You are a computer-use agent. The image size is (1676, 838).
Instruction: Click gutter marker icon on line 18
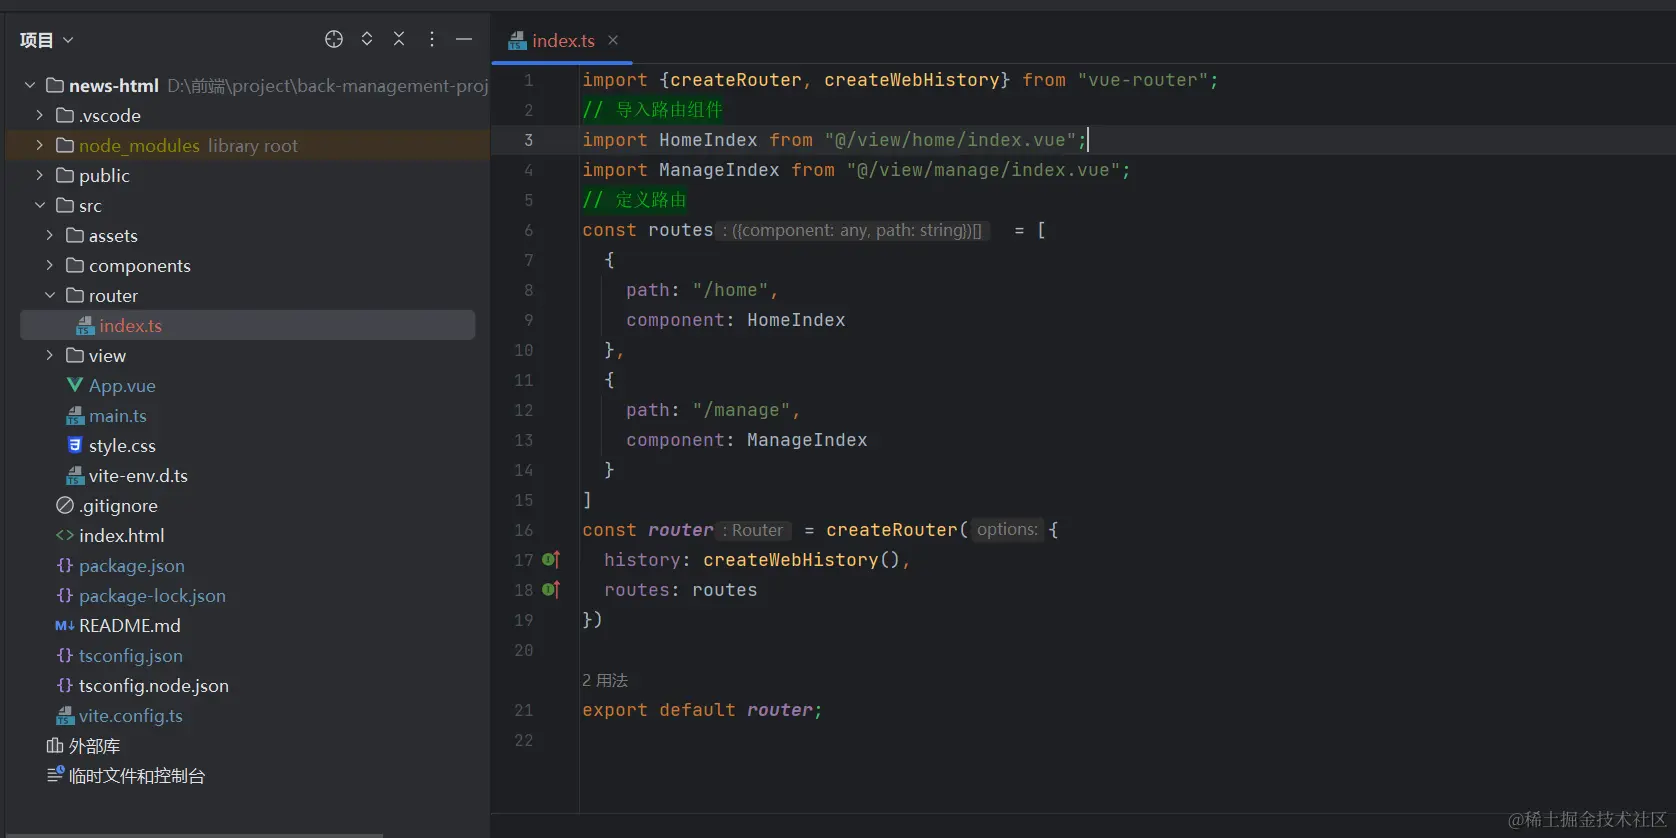pyautogui.click(x=551, y=590)
